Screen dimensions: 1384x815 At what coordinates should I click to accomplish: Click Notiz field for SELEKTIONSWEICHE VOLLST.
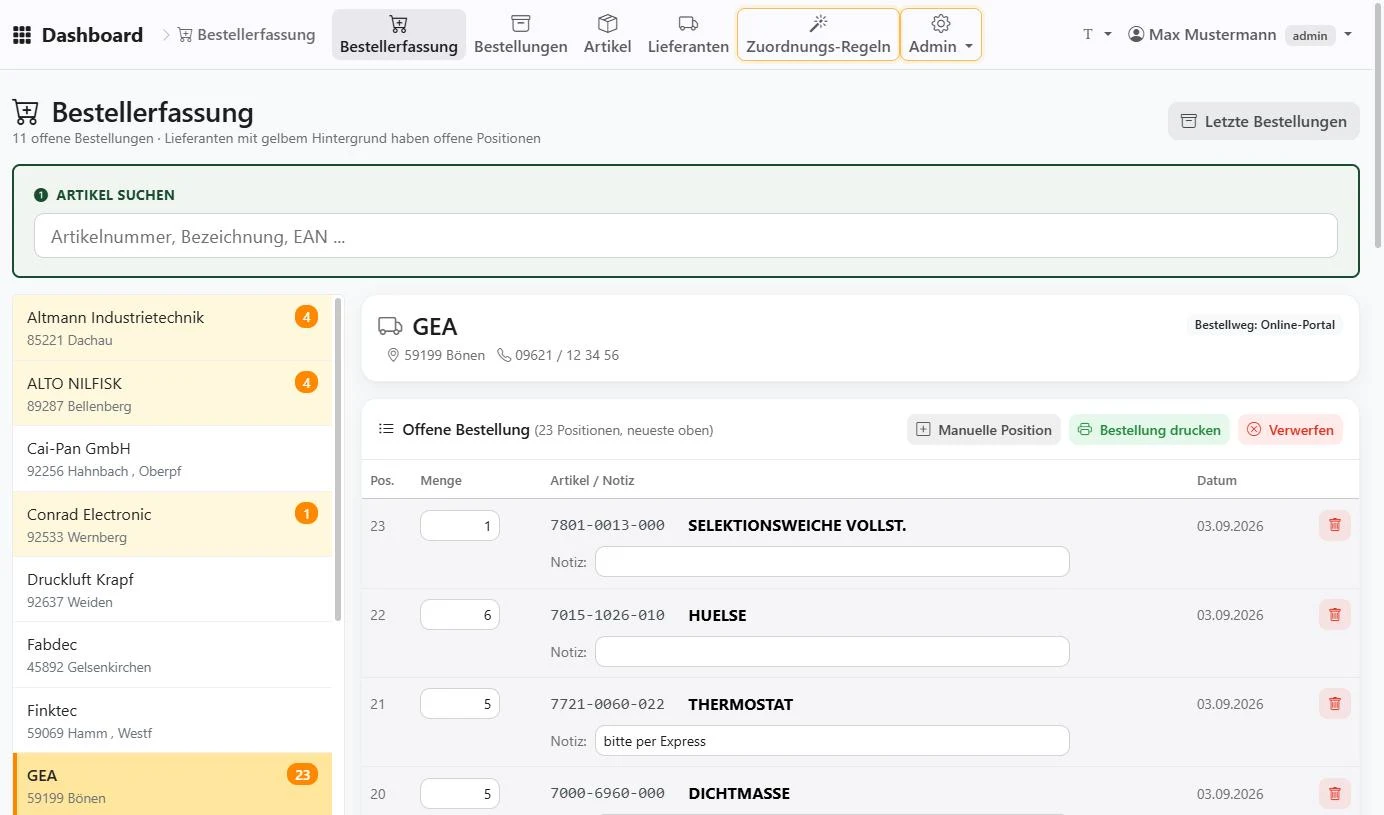832,562
